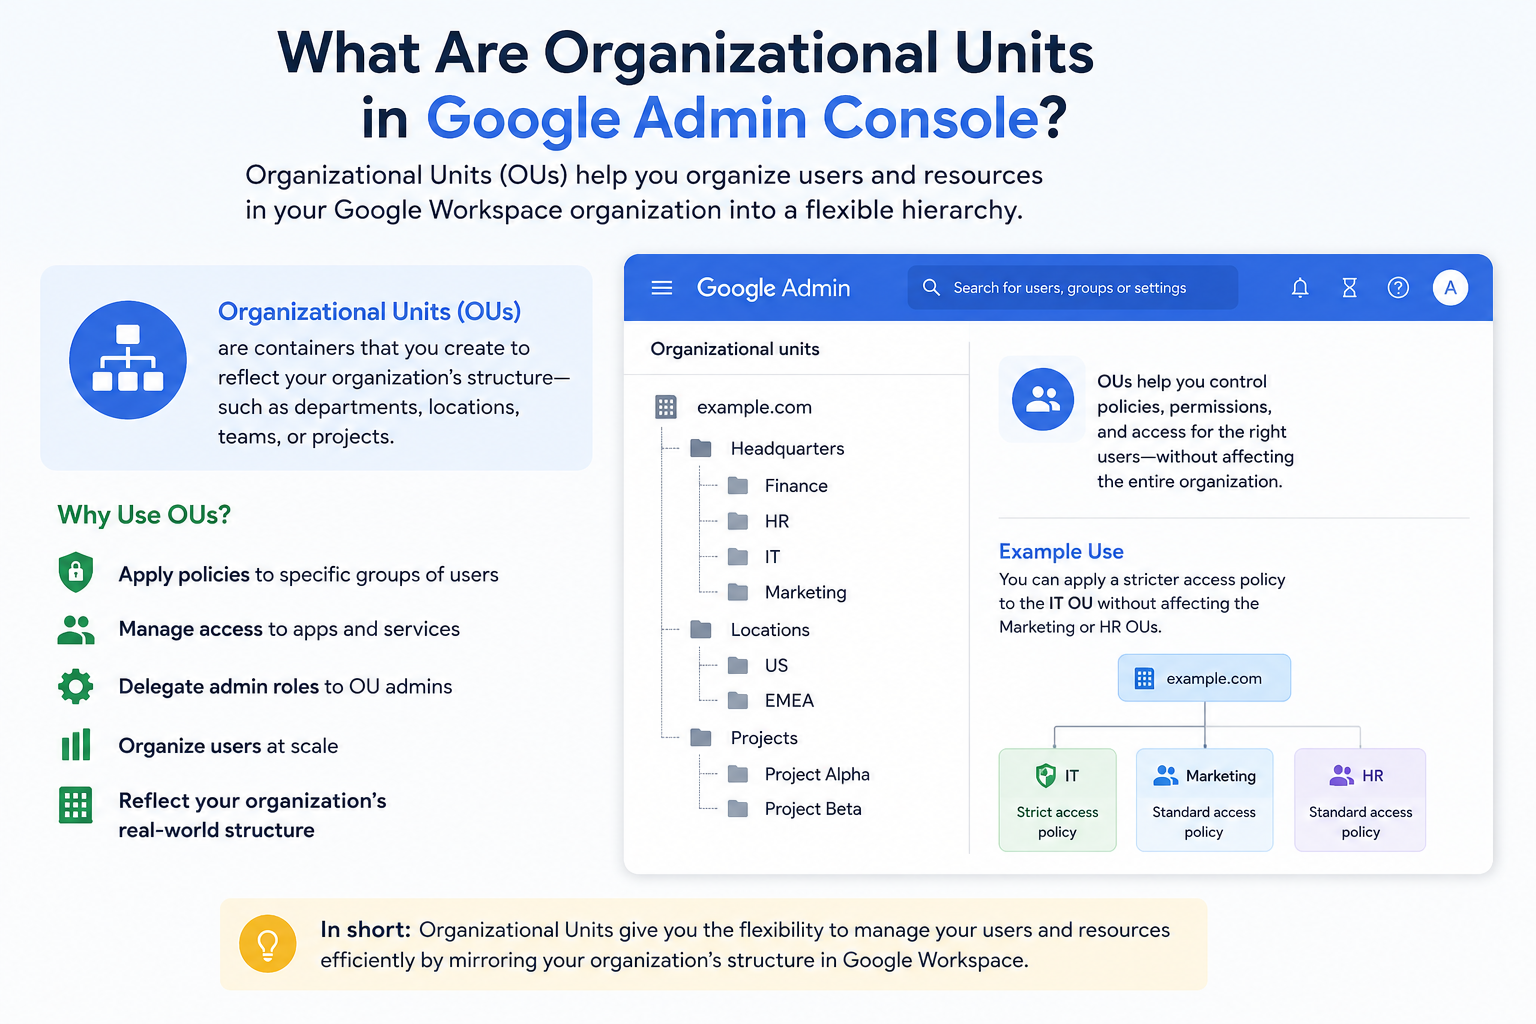The image size is (1536, 1024).
Task: Click the example.com node in the diagram
Action: coord(1204,678)
